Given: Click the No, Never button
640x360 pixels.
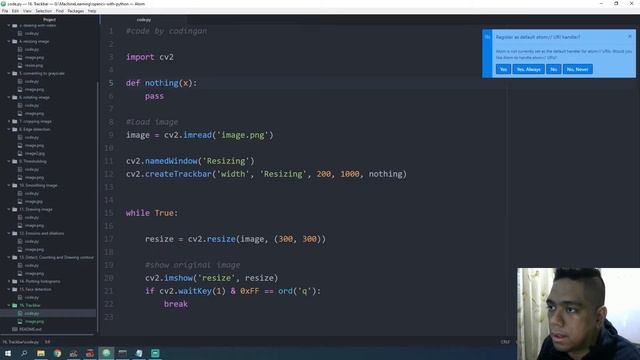Looking at the screenshot, I should (577, 69).
